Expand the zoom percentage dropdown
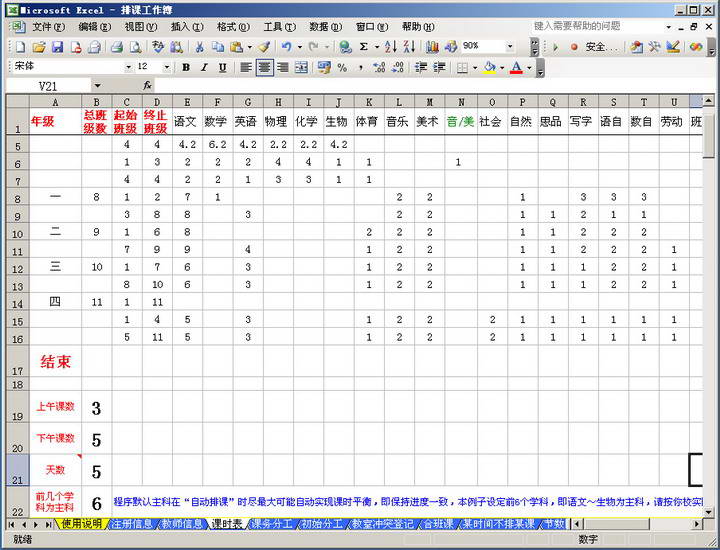Image resolution: width=720 pixels, height=550 pixels. point(510,47)
